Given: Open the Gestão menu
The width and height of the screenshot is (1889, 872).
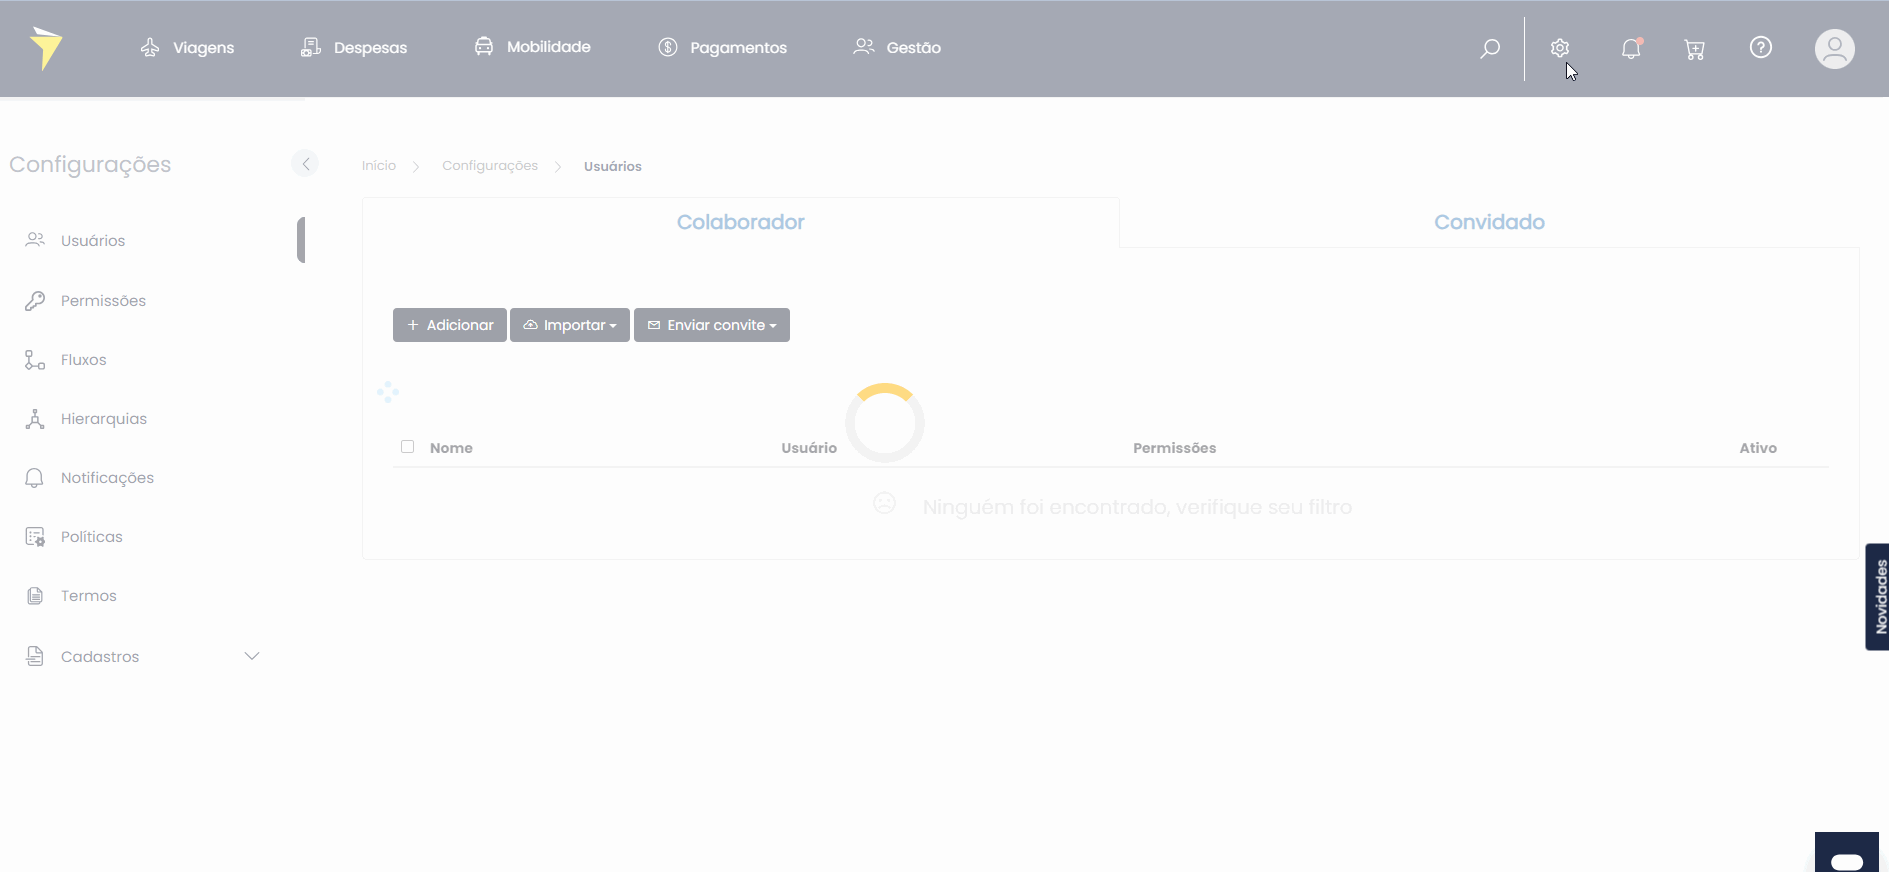Looking at the screenshot, I should tap(897, 47).
